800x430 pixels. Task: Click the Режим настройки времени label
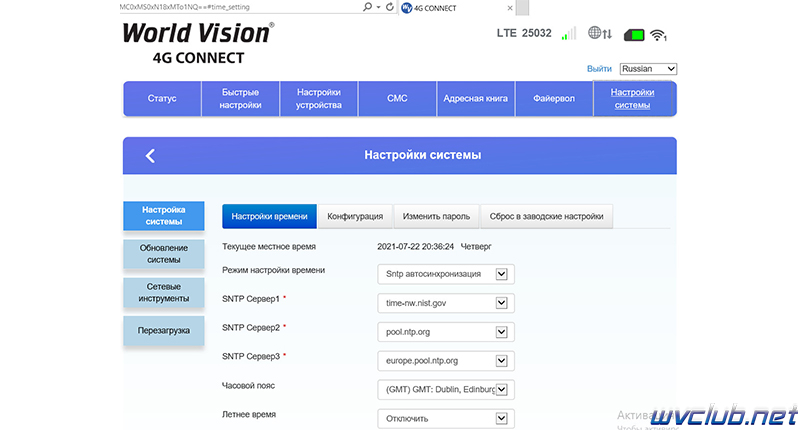click(x=273, y=270)
